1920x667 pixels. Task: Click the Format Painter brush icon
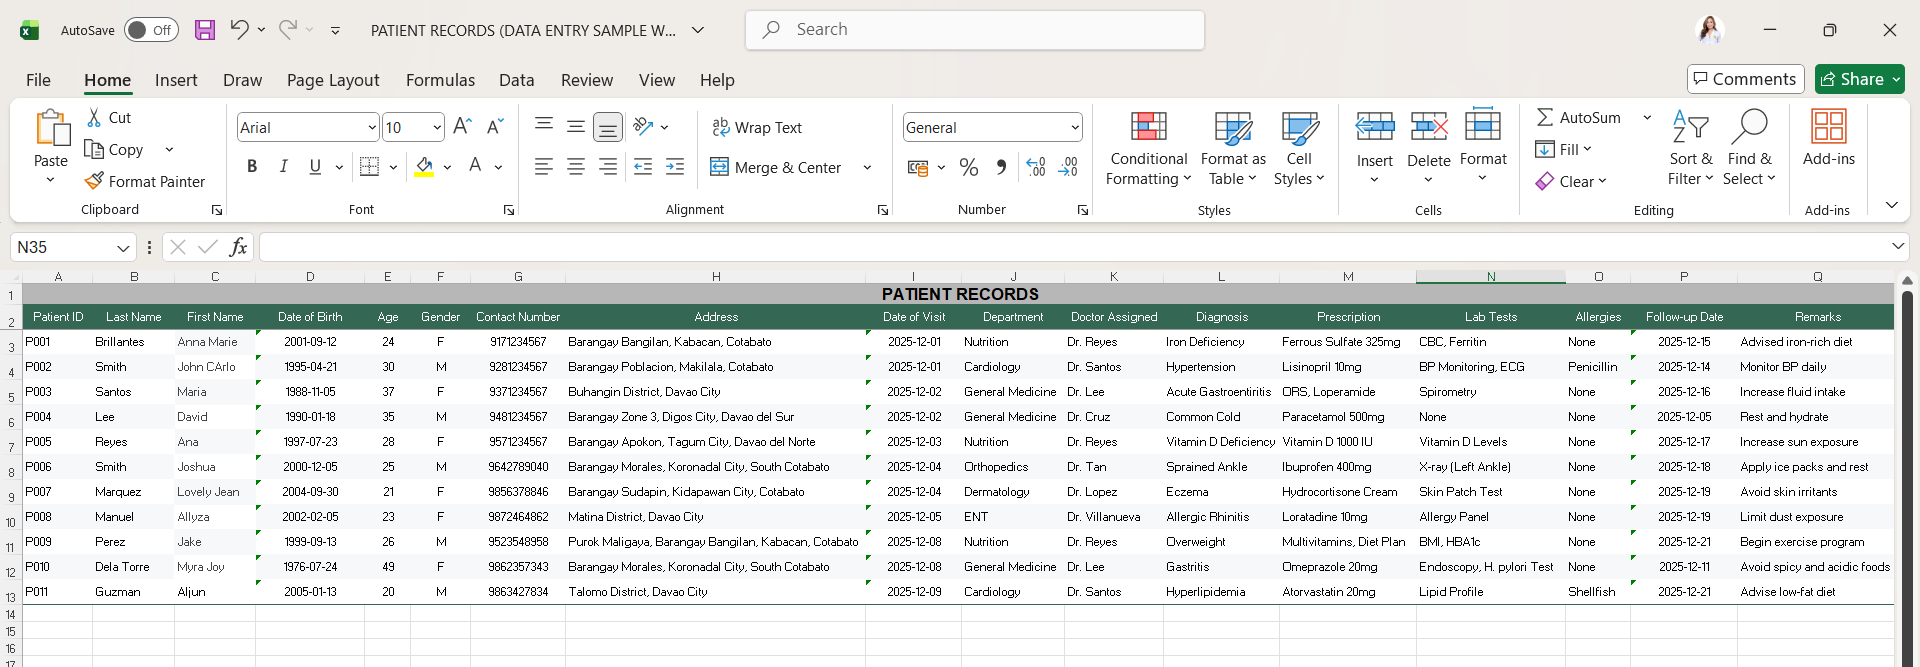(94, 181)
